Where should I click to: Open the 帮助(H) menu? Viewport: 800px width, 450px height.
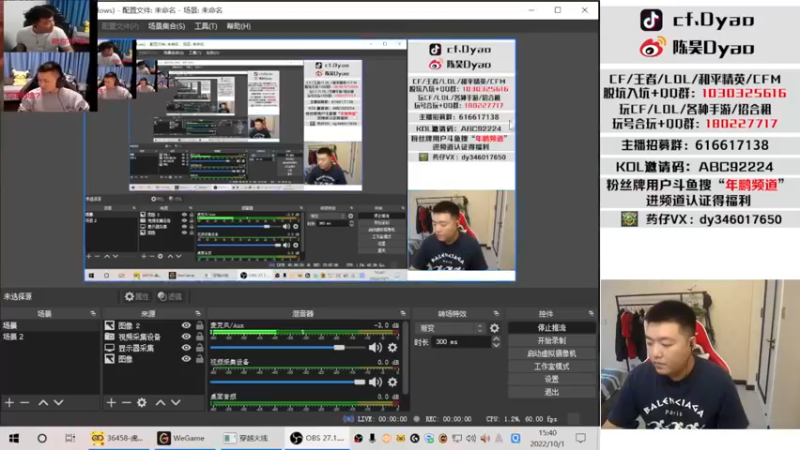(x=238, y=26)
